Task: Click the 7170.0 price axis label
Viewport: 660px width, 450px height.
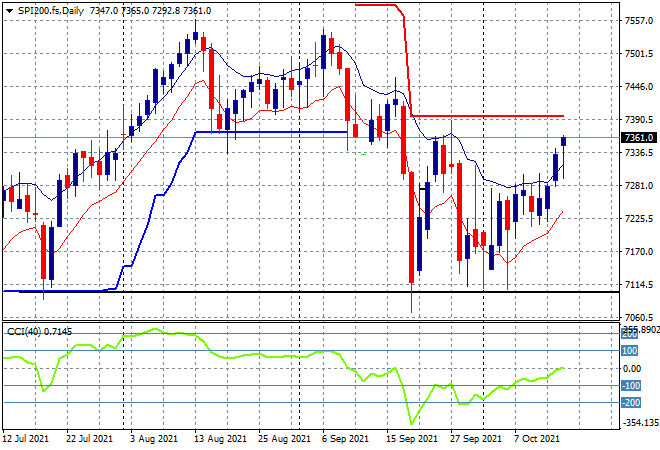Action: click(x=639, y=252)
